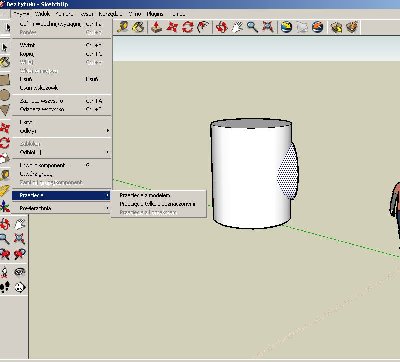The image size is (400, 362).
Task: Select the Tape Measure tool in top toolbar
Action: [x=123, y=27]
